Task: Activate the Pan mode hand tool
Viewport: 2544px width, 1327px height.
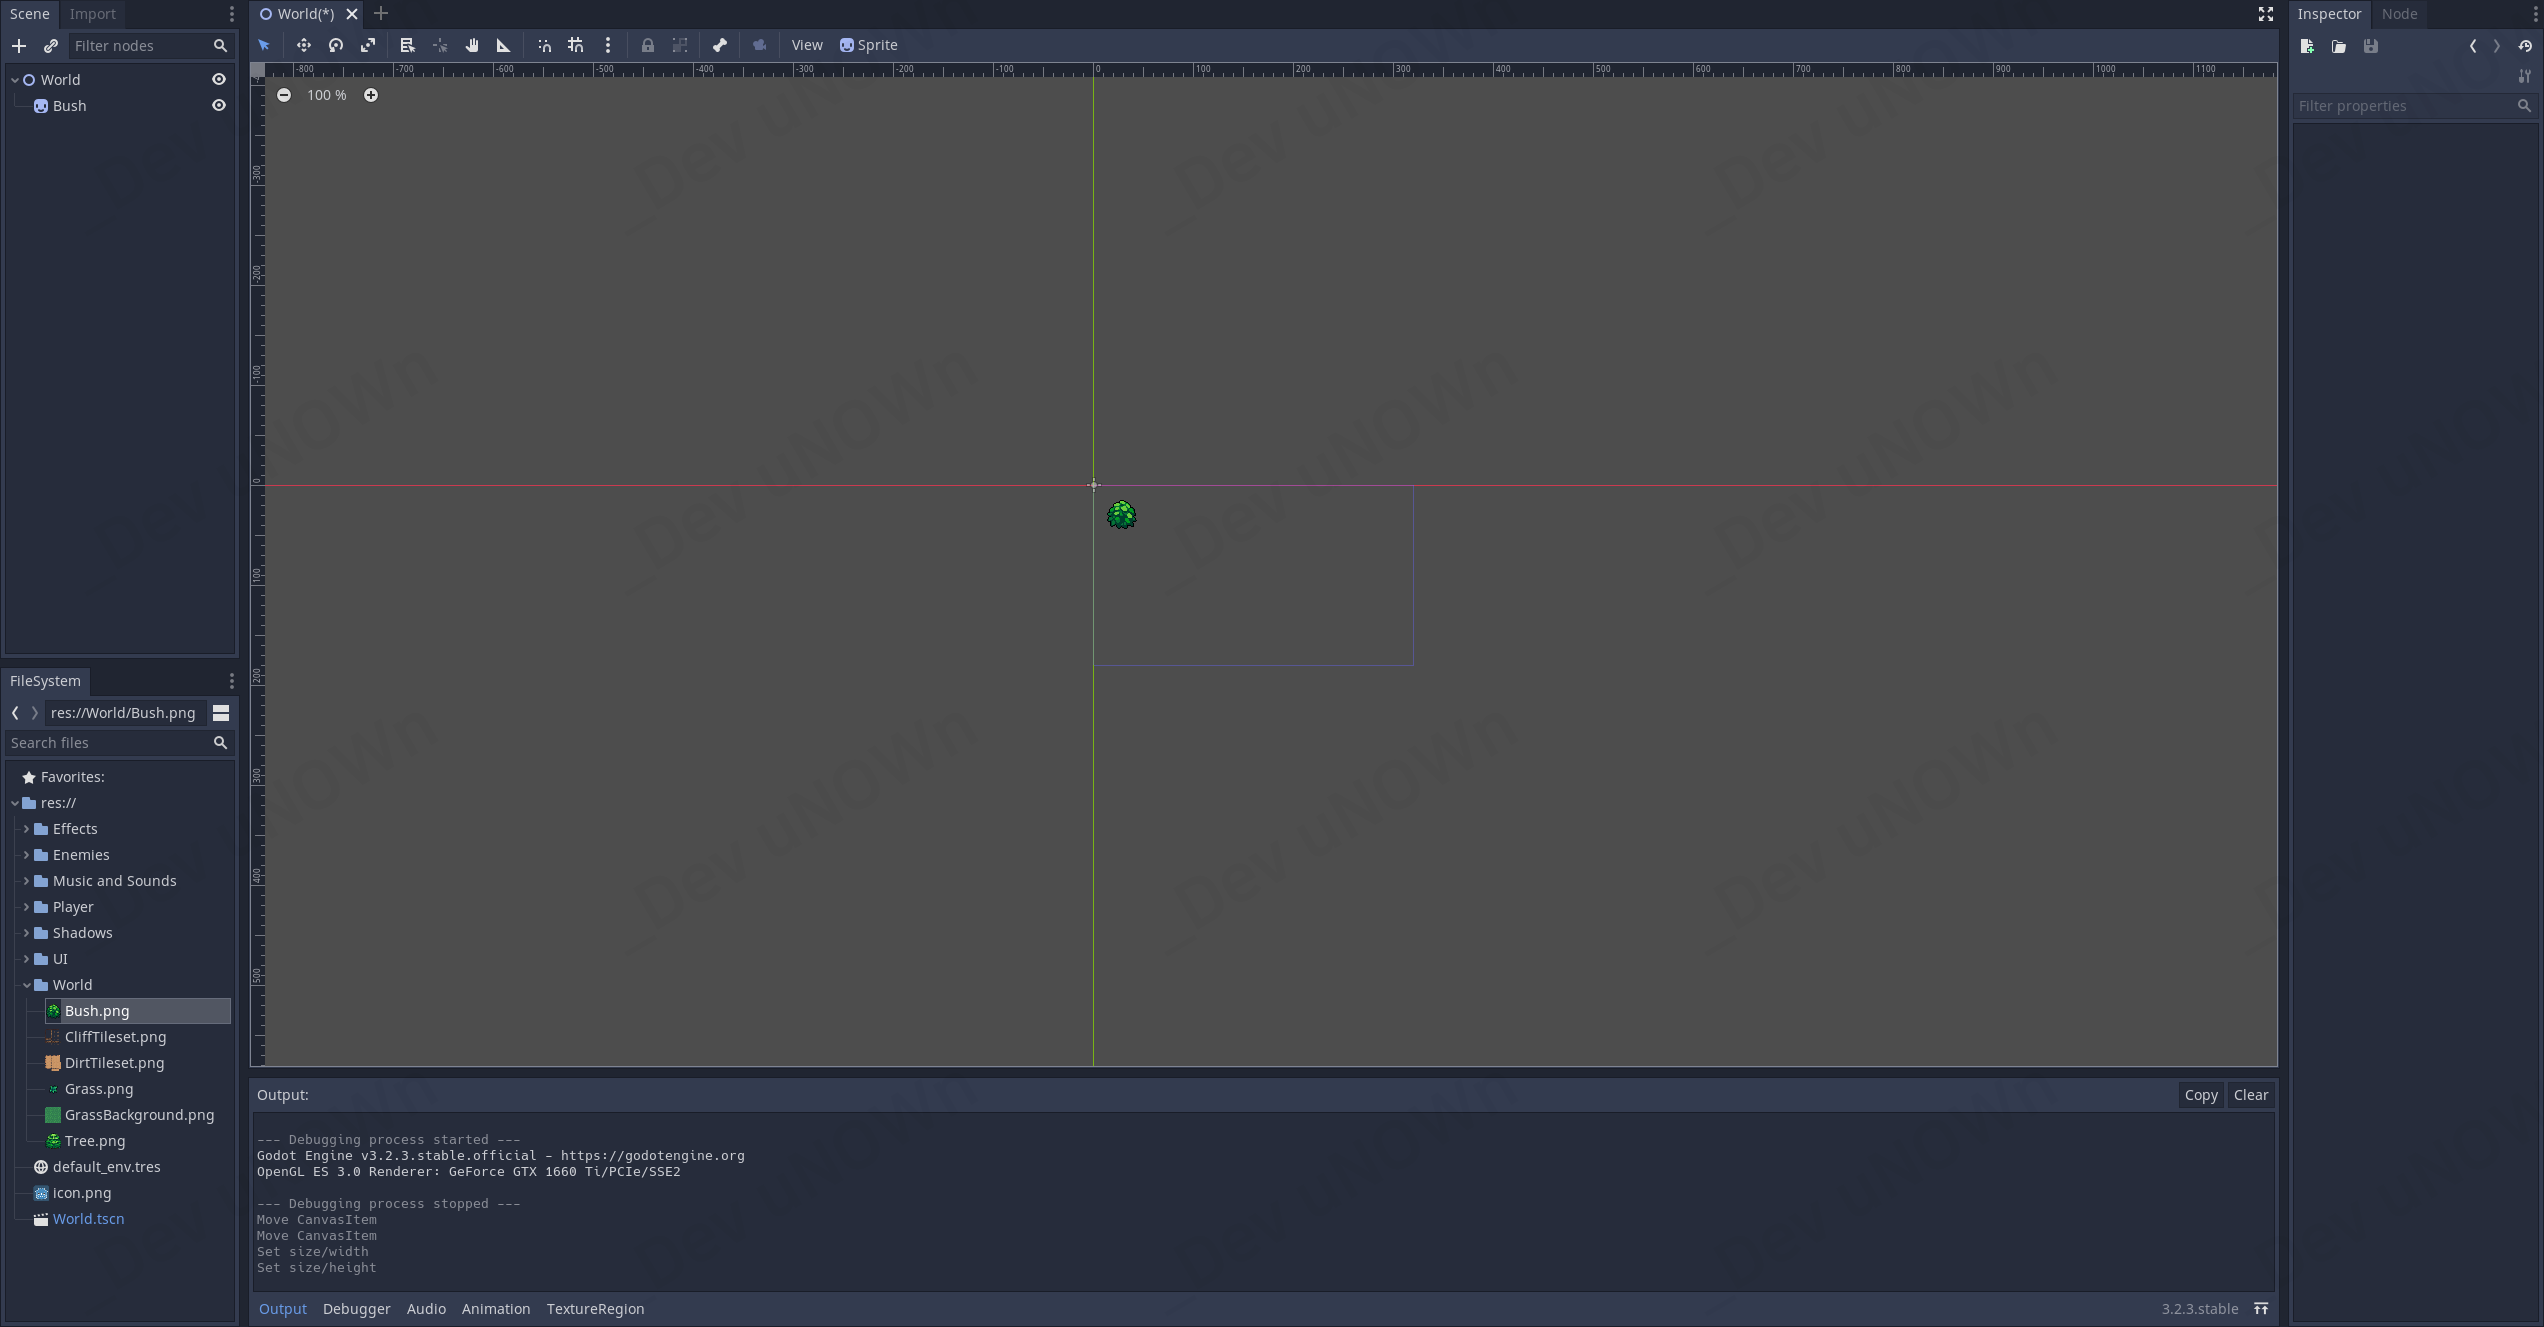Action: (x=472, y=45)
